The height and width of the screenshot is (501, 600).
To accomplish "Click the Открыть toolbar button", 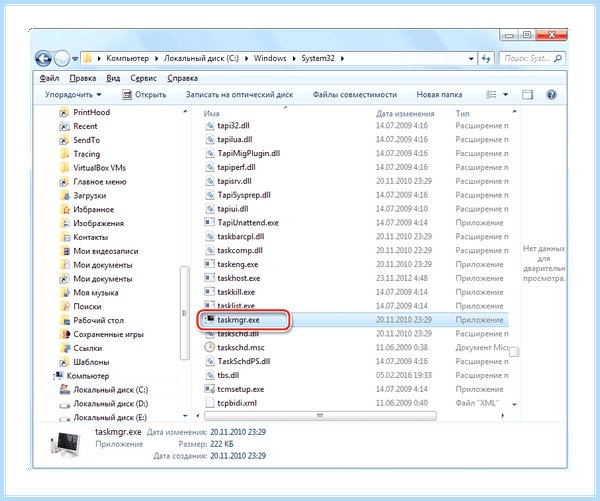I will tap(144, 95).
